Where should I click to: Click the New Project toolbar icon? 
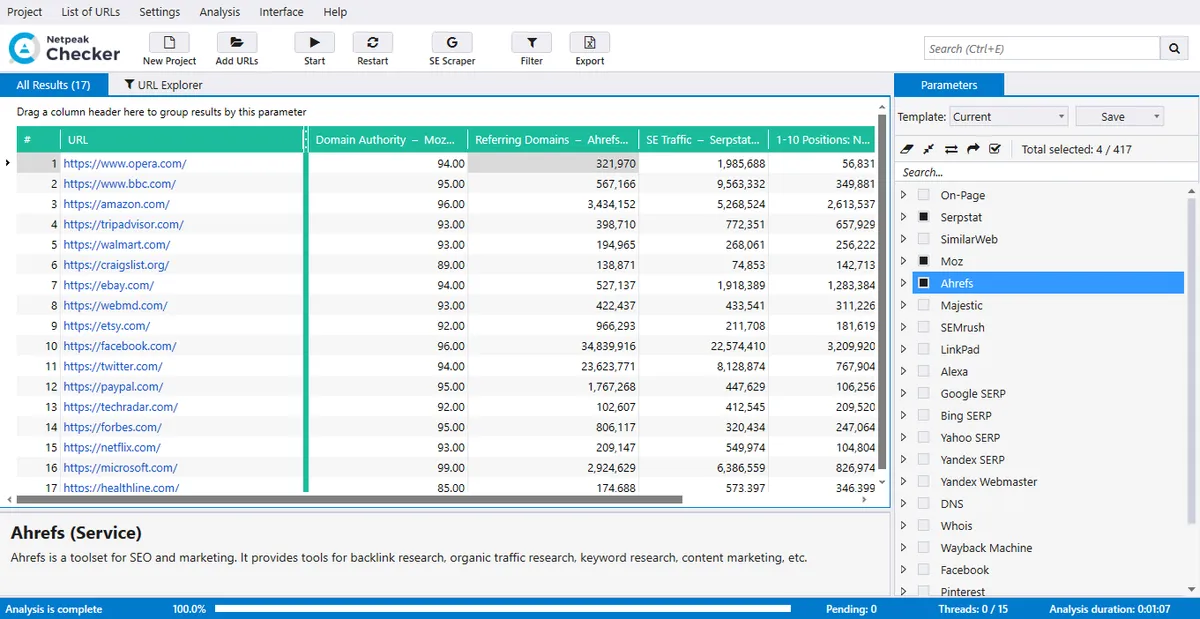(169, 43)
